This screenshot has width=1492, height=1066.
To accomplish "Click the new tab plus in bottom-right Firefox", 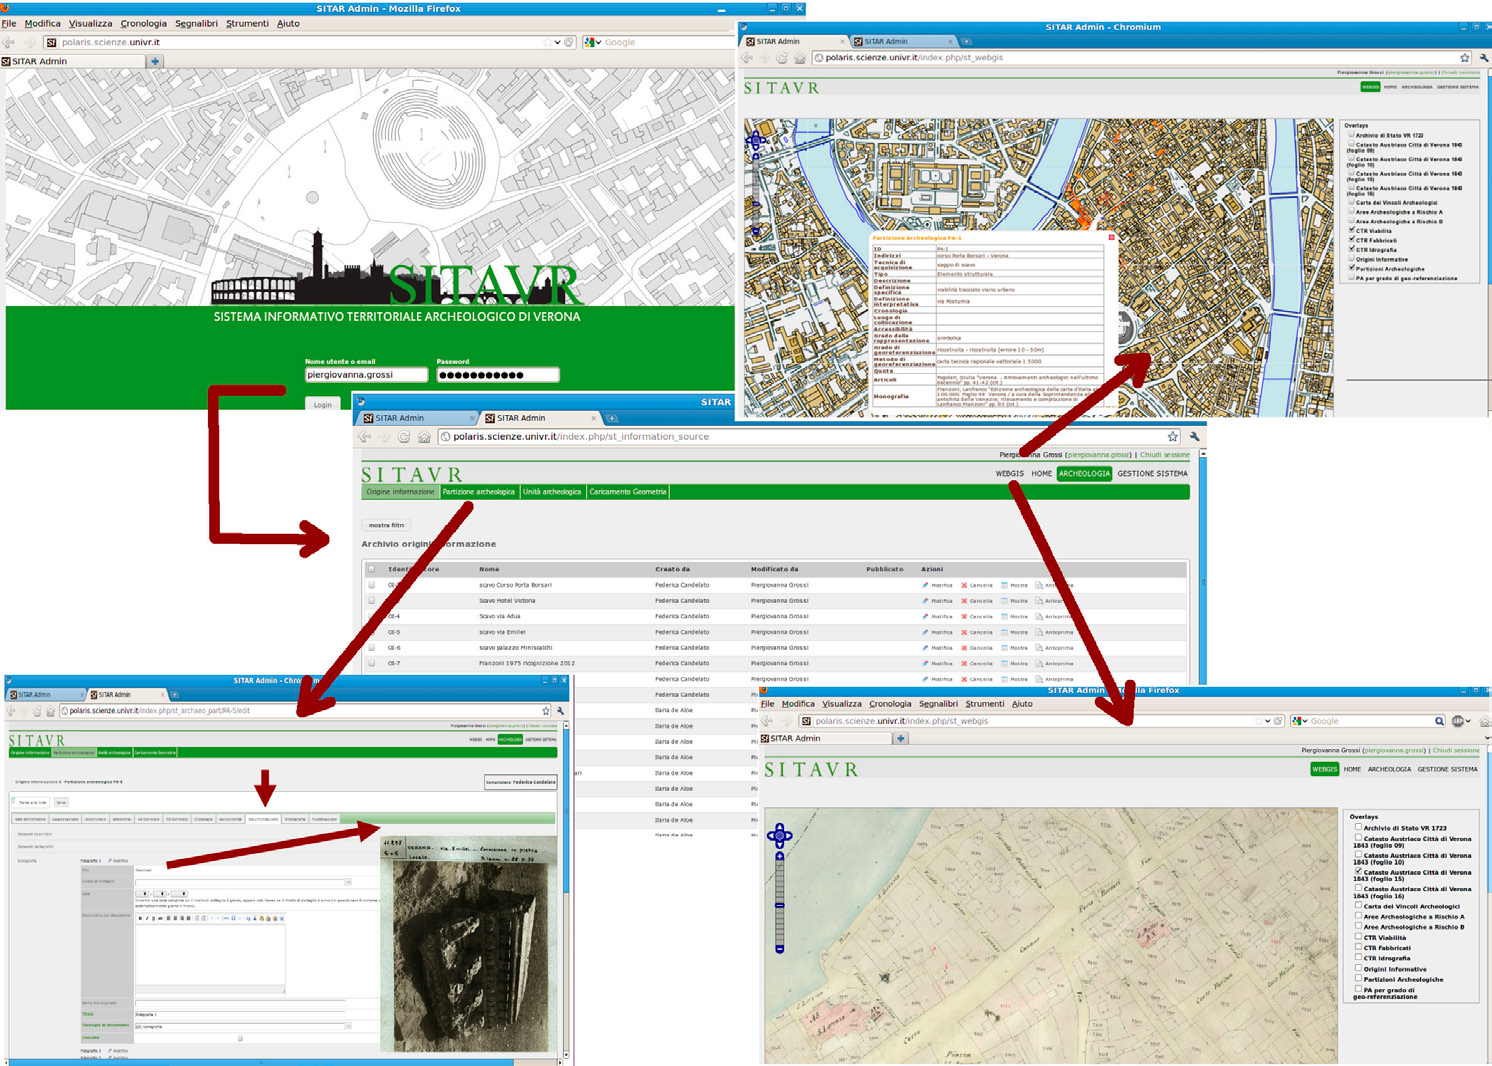I will 900,739.
